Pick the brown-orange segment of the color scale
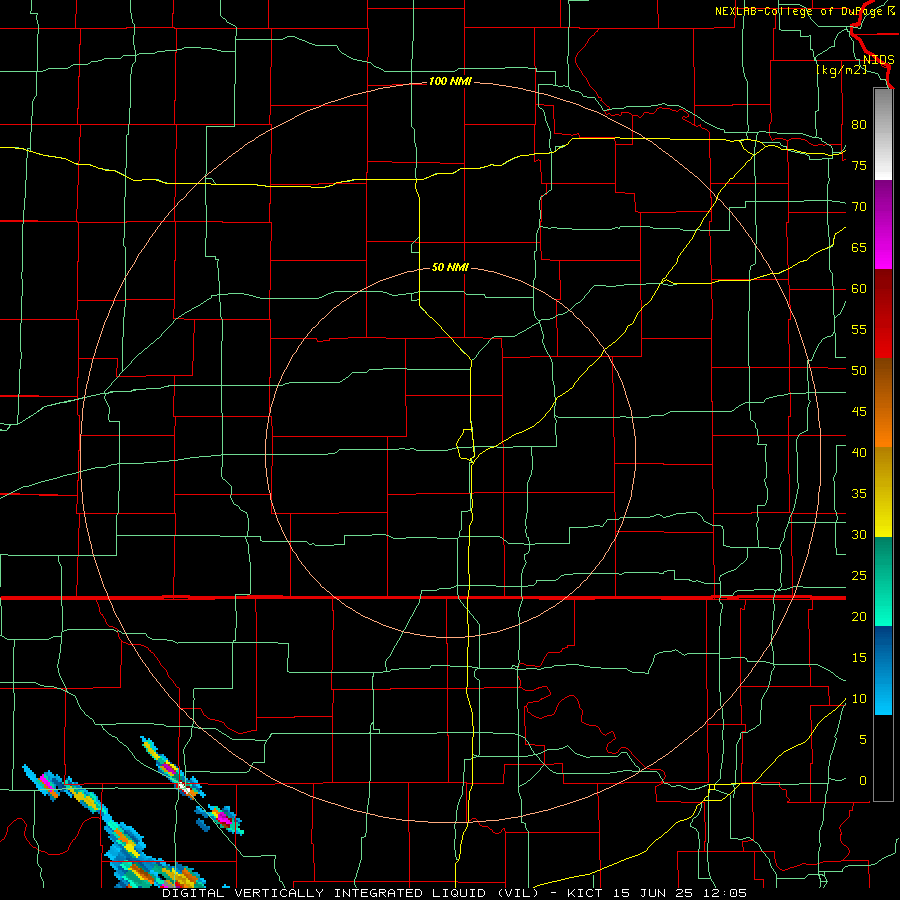The width and height of the screenshot is (900, 900). click(x=883, y=402)
